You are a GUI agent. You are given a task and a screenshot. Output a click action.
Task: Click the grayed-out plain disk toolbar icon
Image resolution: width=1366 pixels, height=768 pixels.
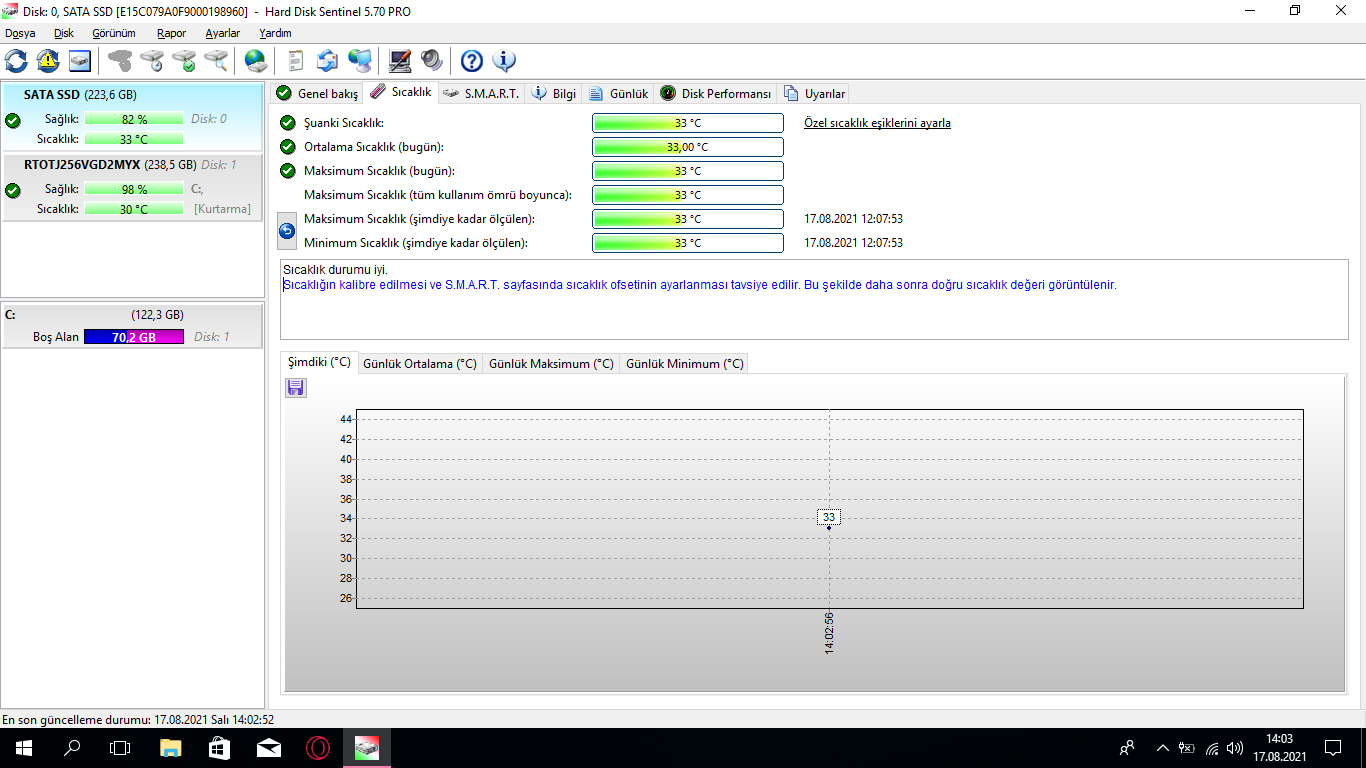pyautogui.click(x=120, y=61)
